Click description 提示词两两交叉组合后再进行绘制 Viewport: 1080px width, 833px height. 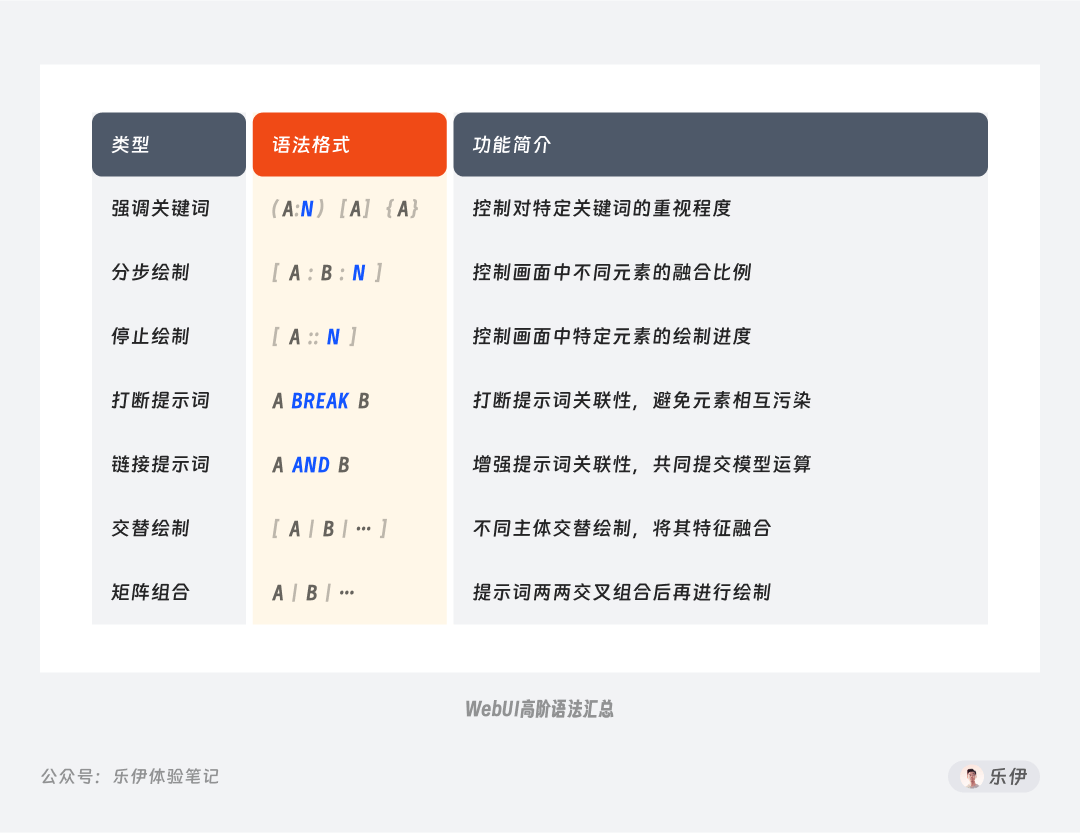(621, 592)
